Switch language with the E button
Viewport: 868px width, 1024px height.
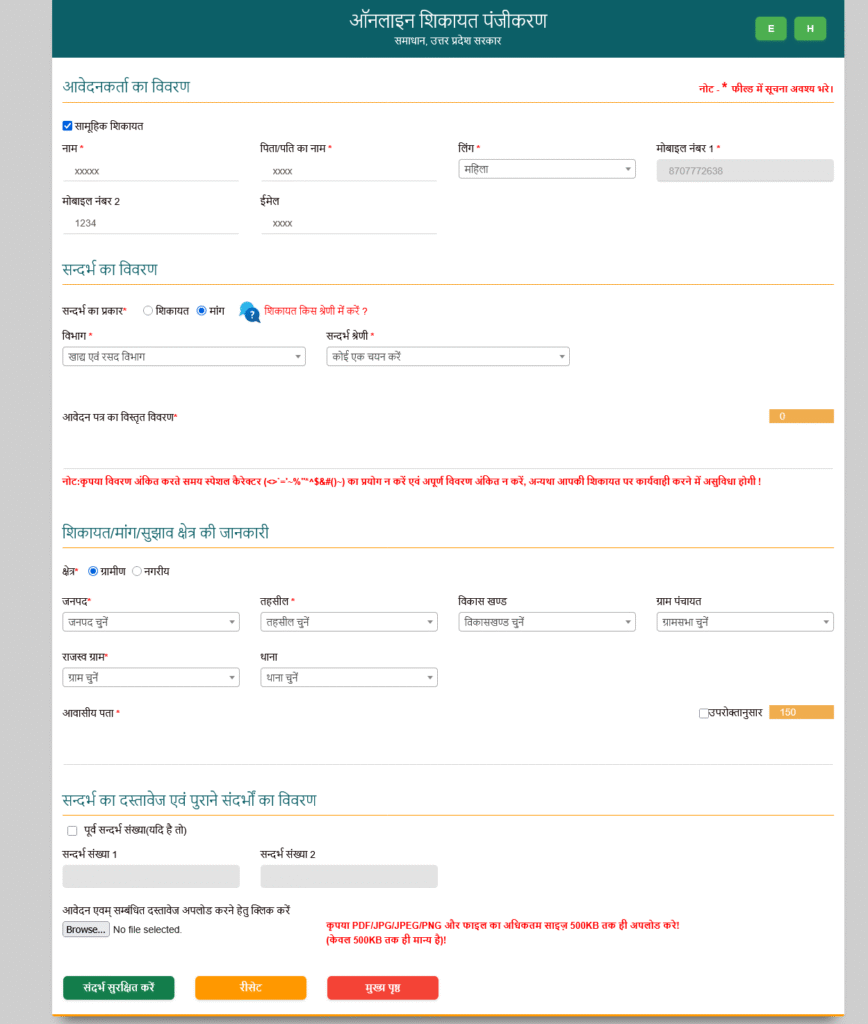tap(770, 29)
